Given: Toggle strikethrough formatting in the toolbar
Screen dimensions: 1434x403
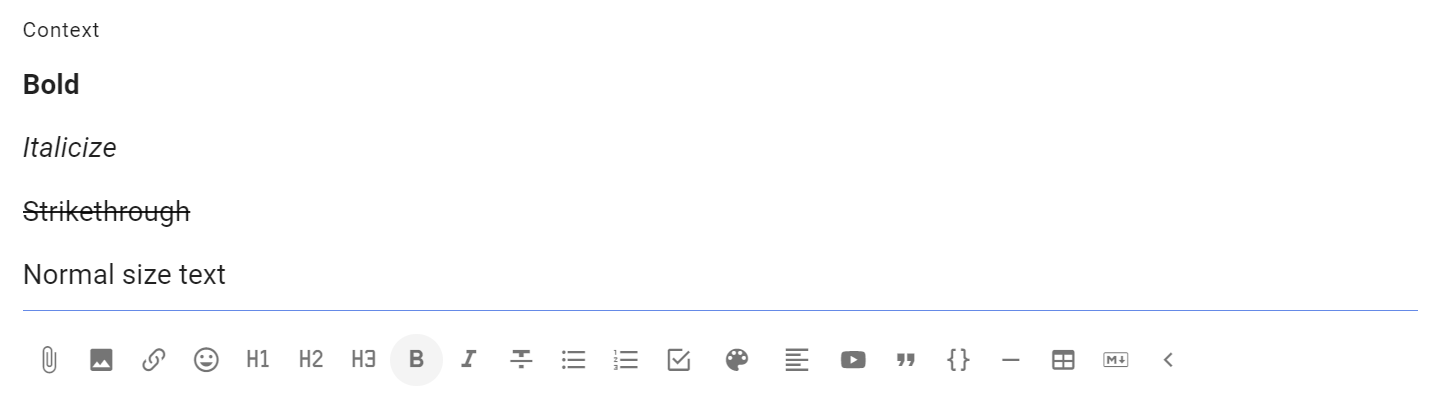Looking at the screenshot, I should pos(521,360).
